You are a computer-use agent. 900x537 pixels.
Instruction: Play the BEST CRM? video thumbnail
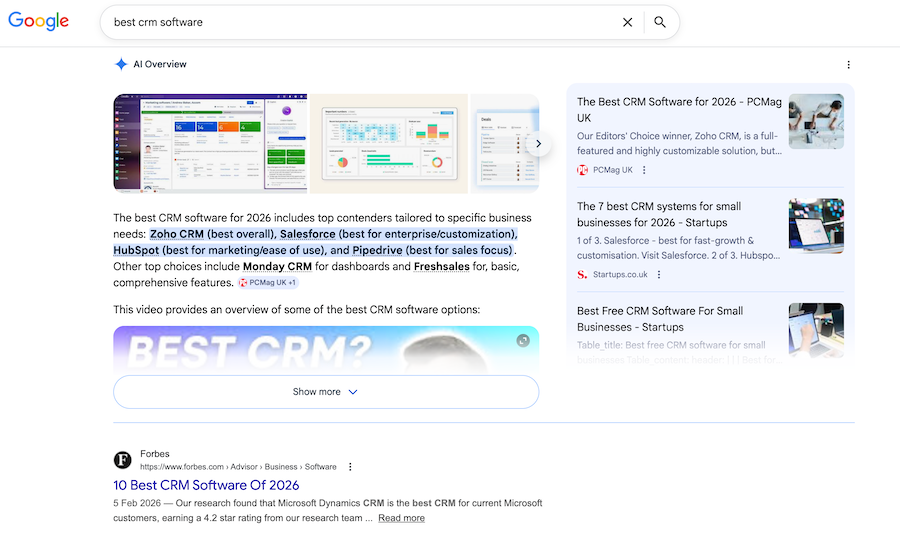(x=326, y=349)
